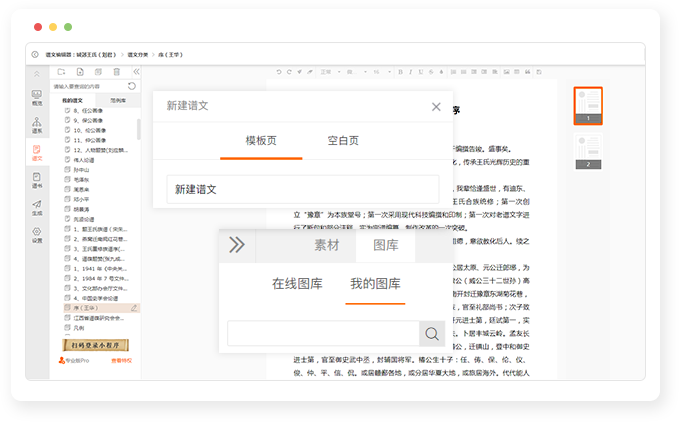Image resolution: width=679 pixels, height=422 pixels.
Task: Click the 查看特权 link
Action: coord(121,360)
